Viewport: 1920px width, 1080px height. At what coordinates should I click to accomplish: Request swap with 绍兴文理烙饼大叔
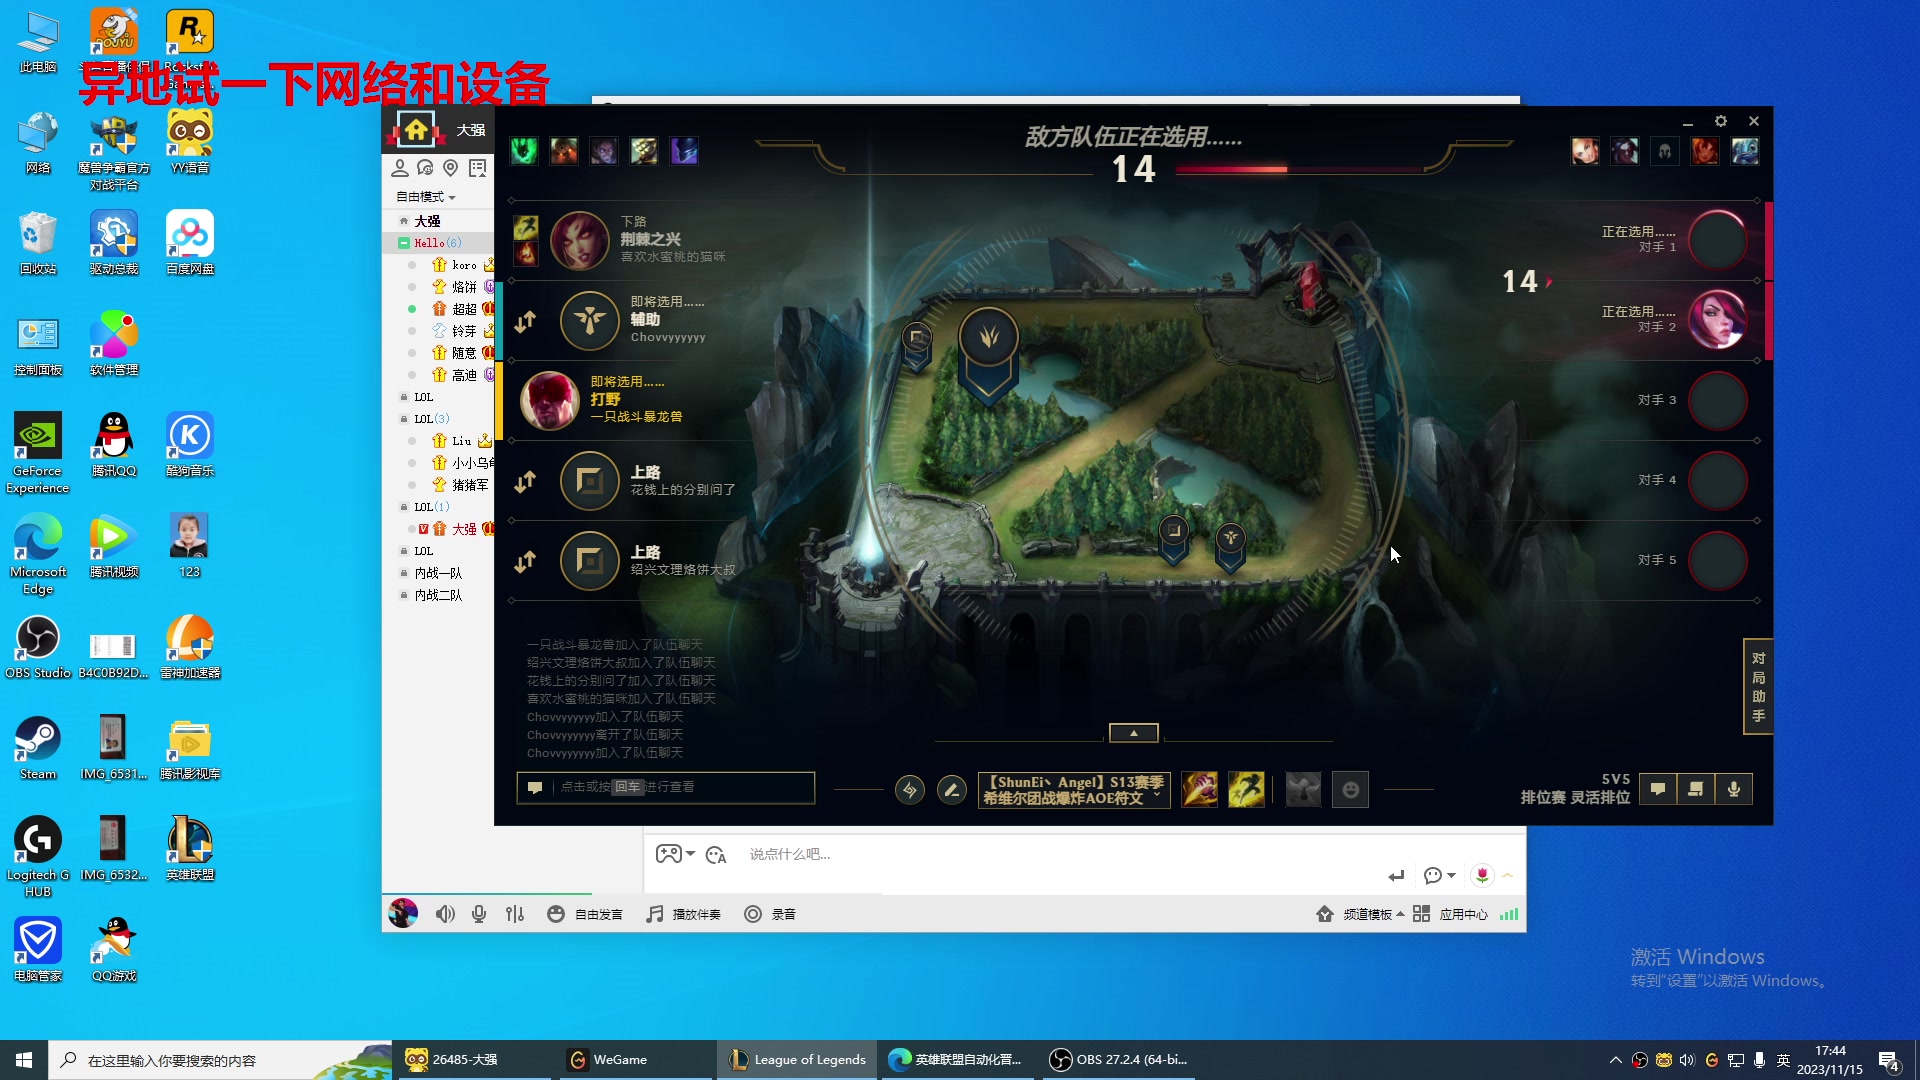[525, 561]
